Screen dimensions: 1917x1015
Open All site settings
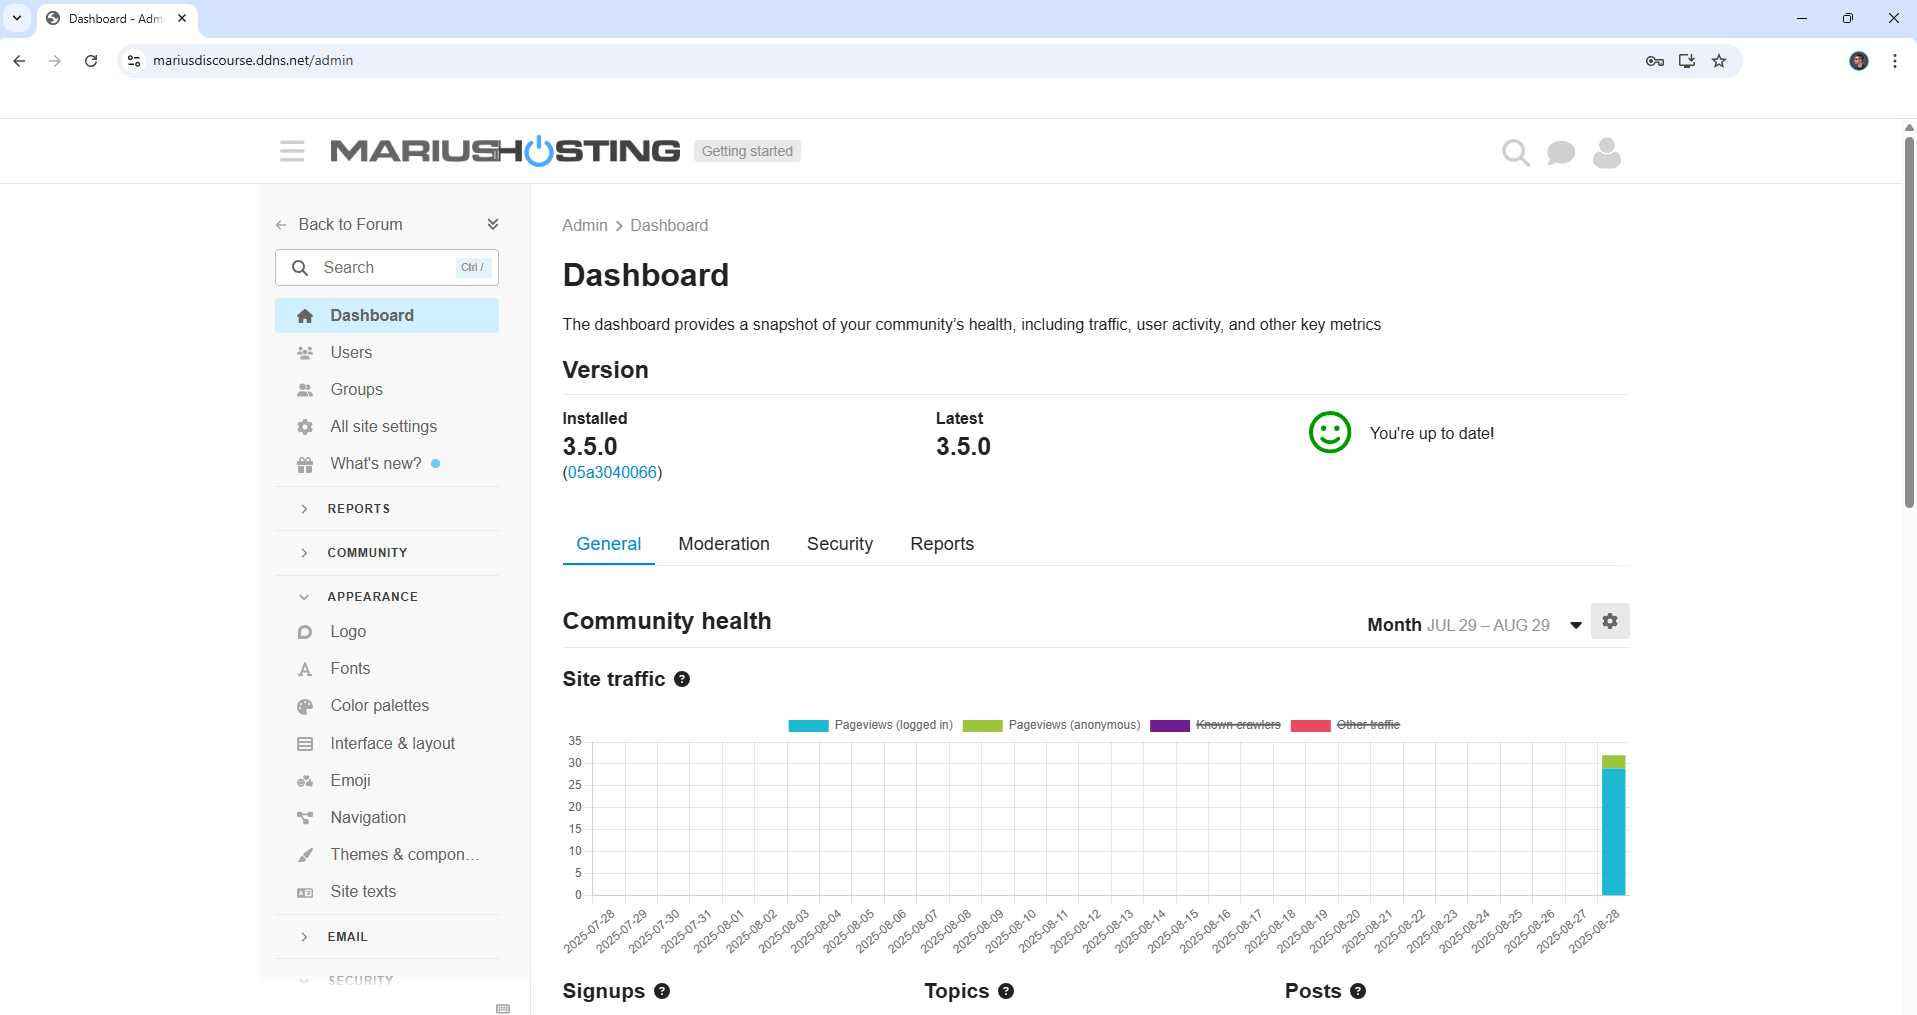387,427
